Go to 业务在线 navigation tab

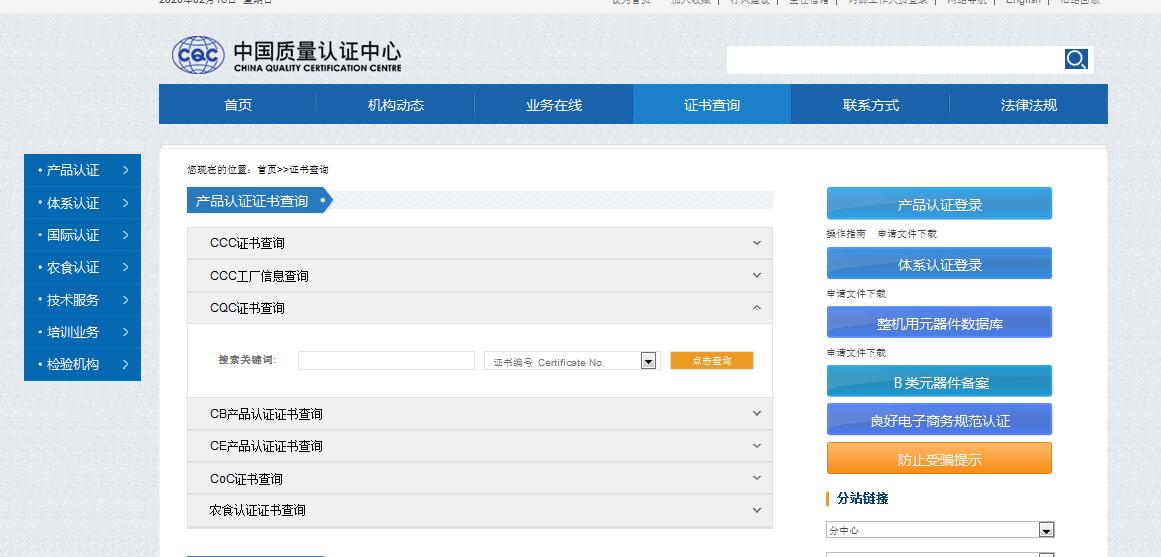pyautogui.click(x=553, y=105)
